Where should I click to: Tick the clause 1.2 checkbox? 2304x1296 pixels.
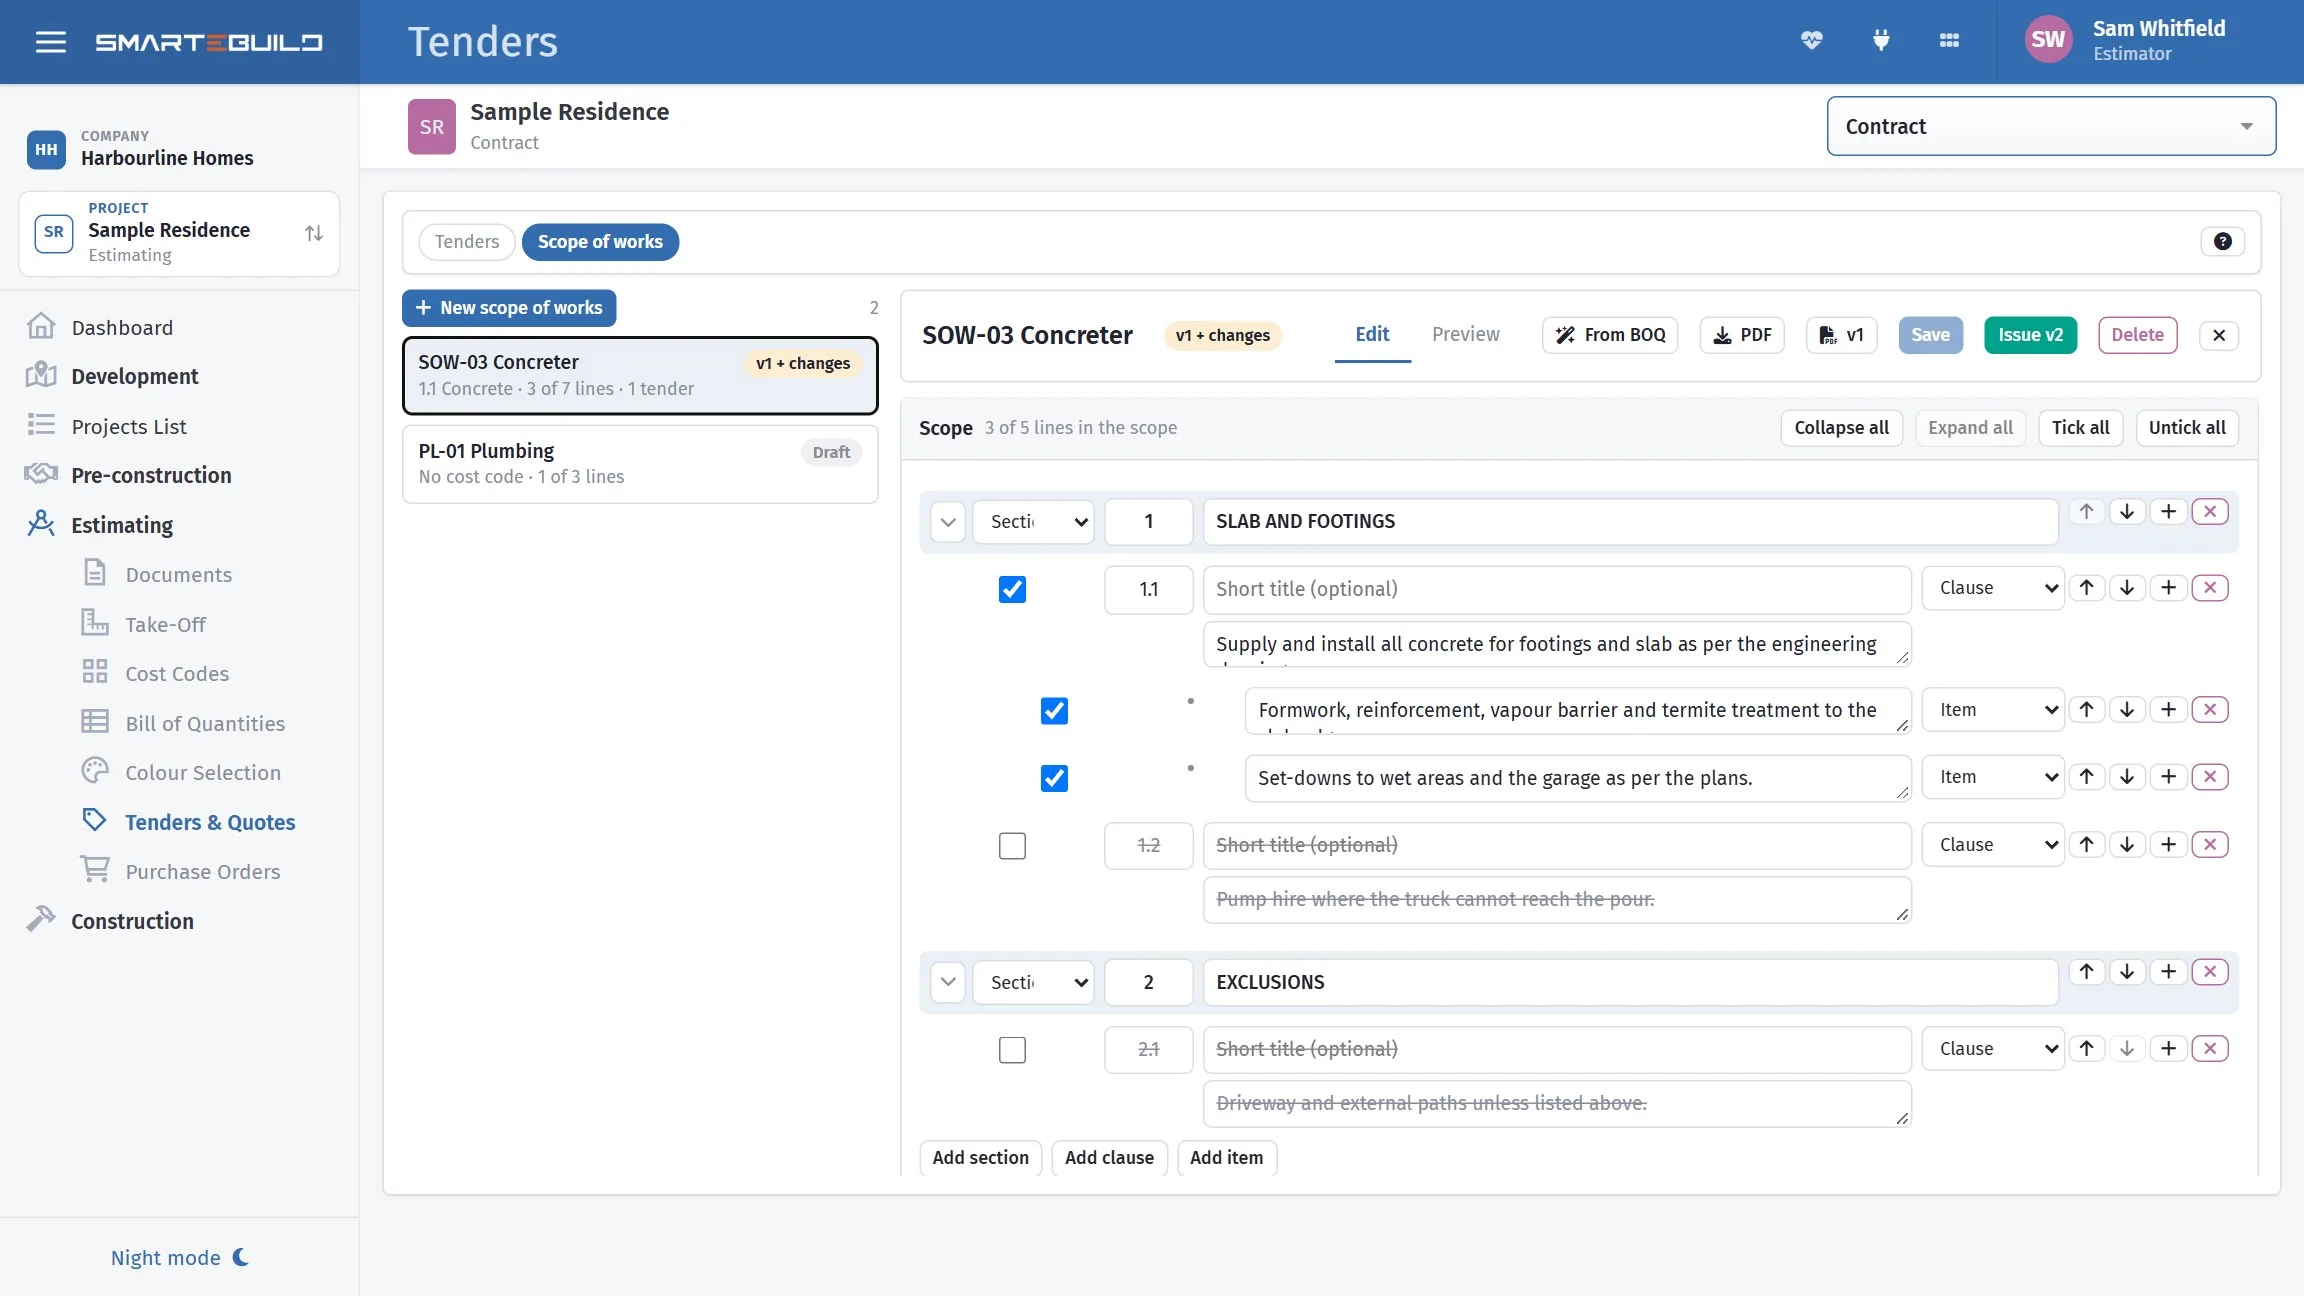1012,846
